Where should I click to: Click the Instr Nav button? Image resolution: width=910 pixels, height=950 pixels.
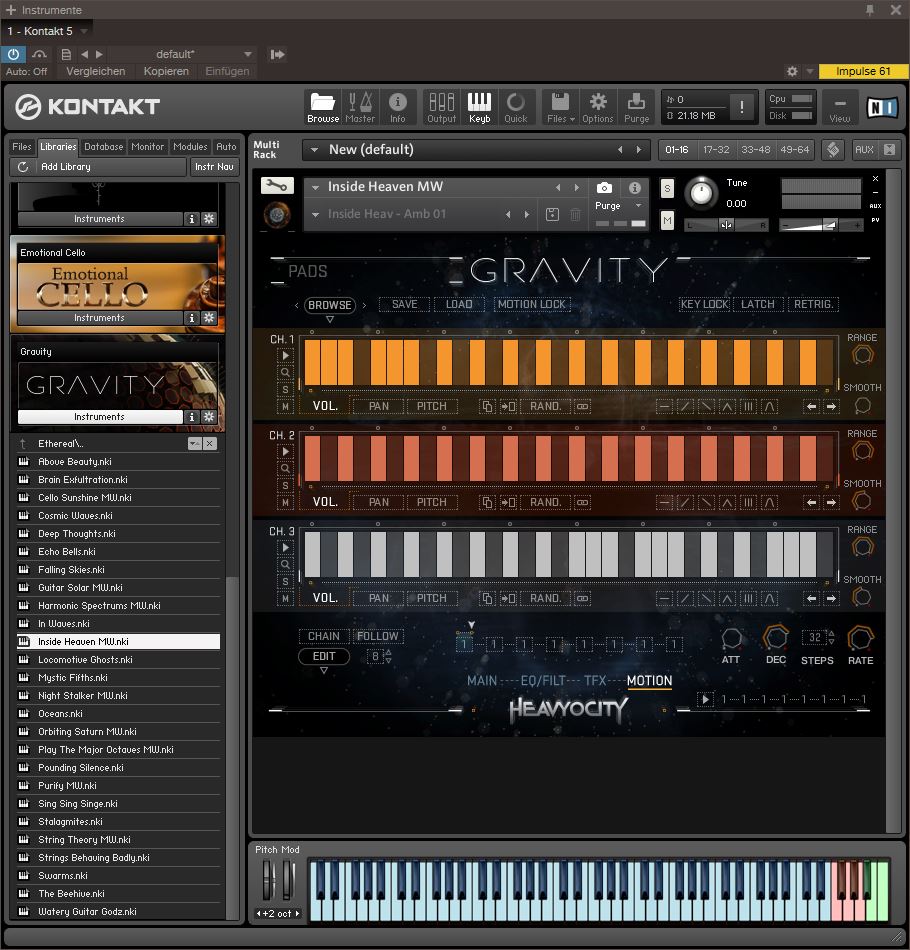[x=214, y=167]
